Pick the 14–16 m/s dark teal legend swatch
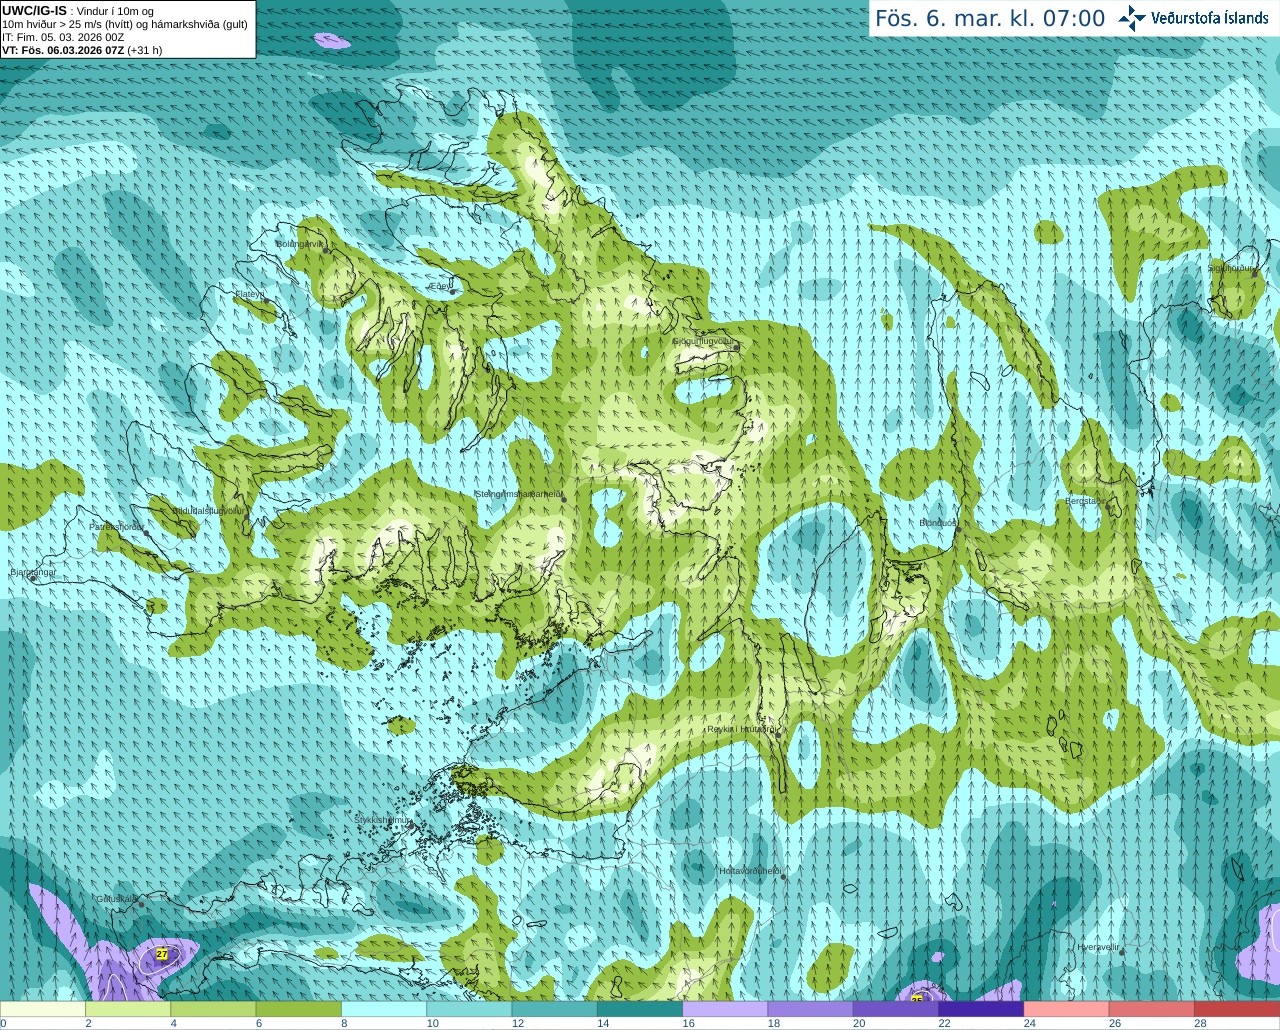The height and width of the screenshot is (1030, 1280). pos(640,1009)
